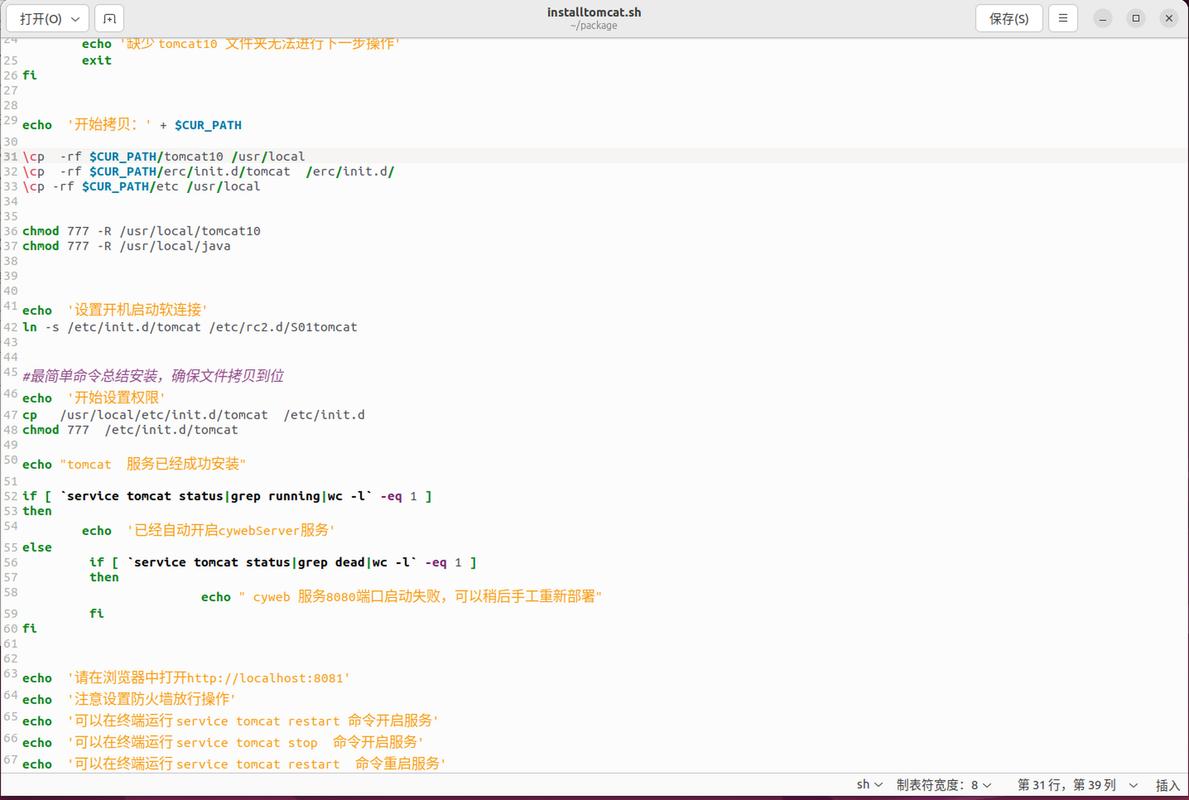Click echo 'service tomcat stop' line
The height and width of the screenshot is (800, 1189).
(223, 742)
